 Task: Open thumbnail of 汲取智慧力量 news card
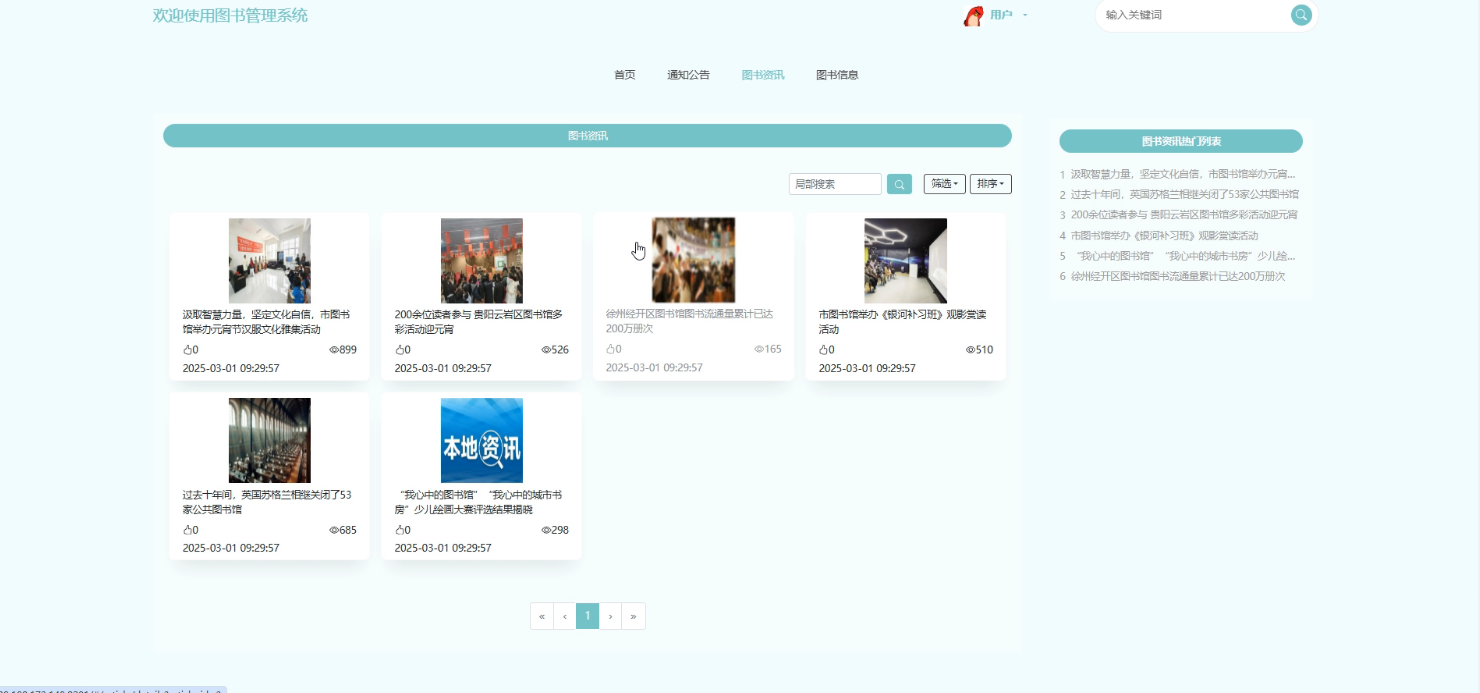coord(269,261)
